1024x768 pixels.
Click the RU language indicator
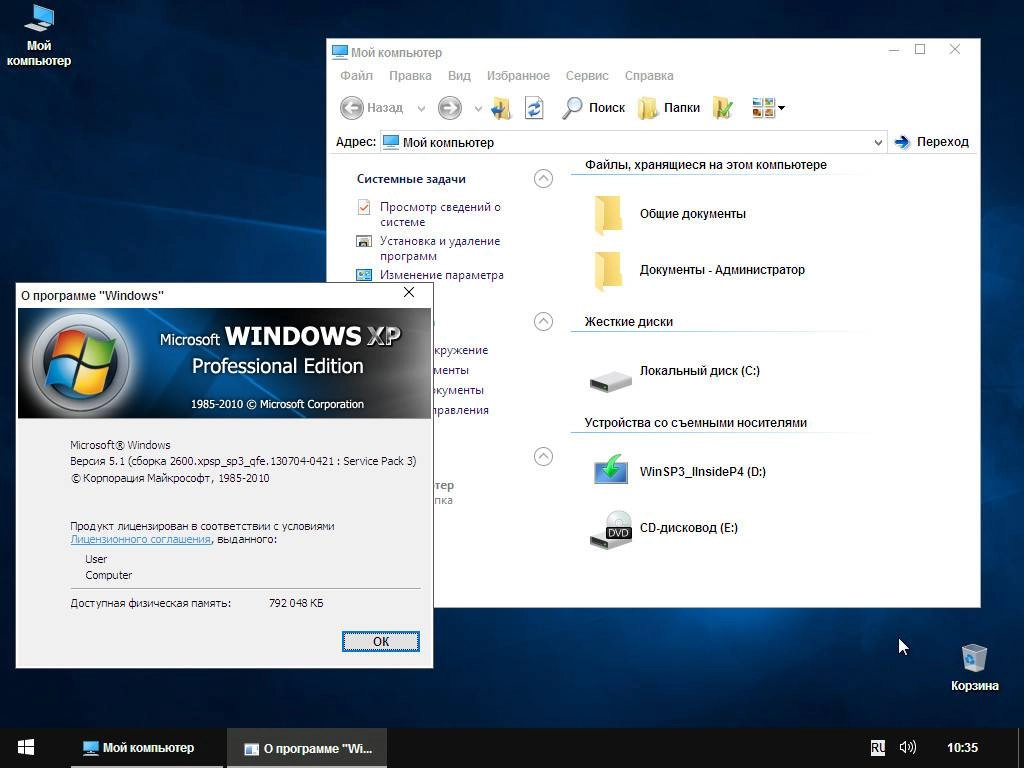tap(878, 748)
